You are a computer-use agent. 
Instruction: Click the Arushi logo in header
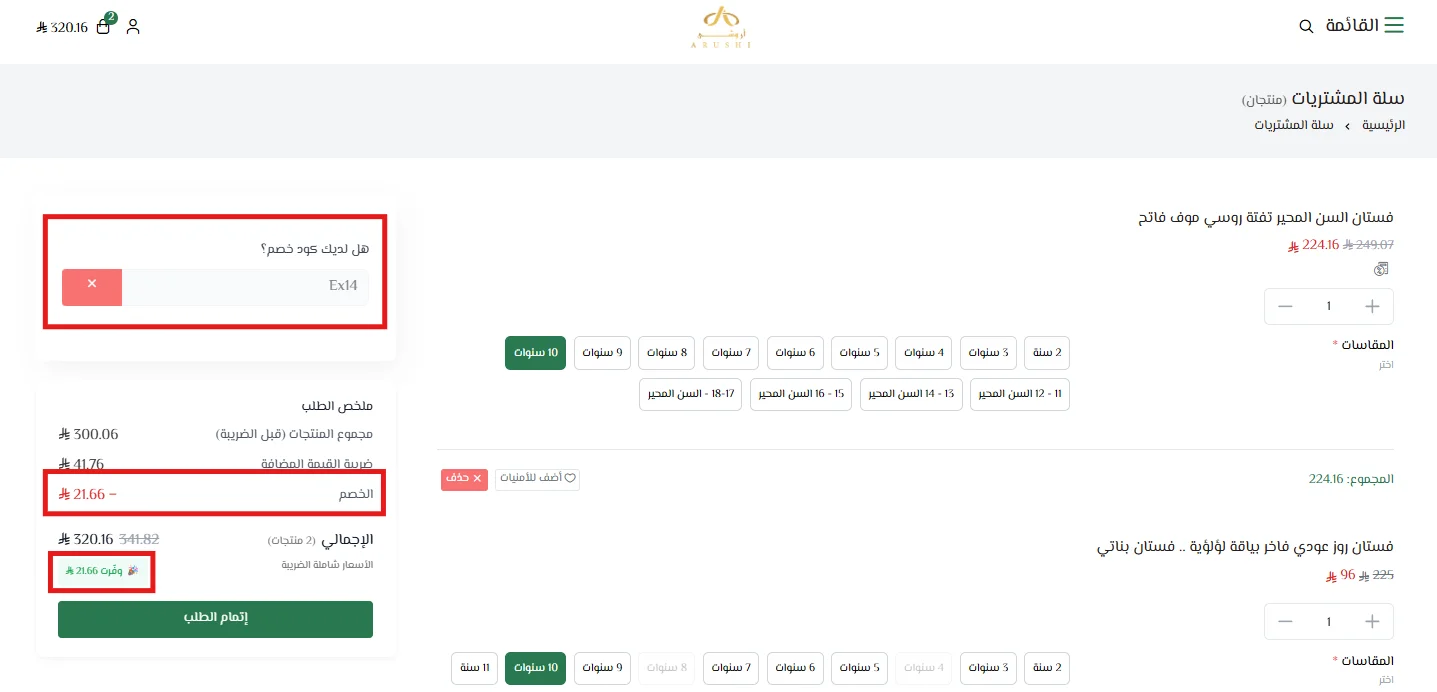720,27
